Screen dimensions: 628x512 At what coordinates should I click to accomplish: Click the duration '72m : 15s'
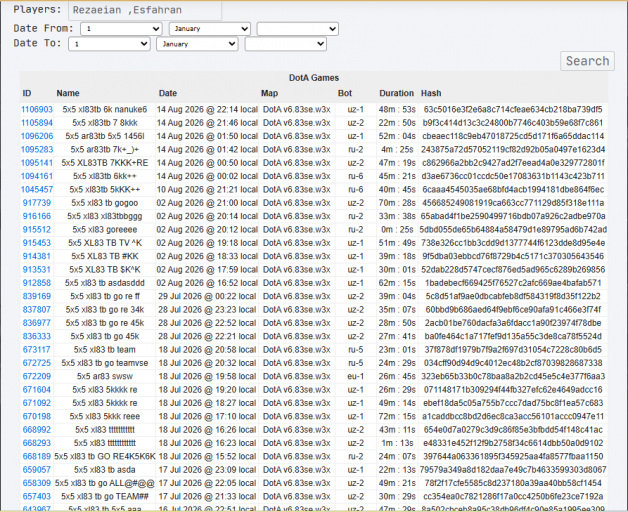click(397, 416)
